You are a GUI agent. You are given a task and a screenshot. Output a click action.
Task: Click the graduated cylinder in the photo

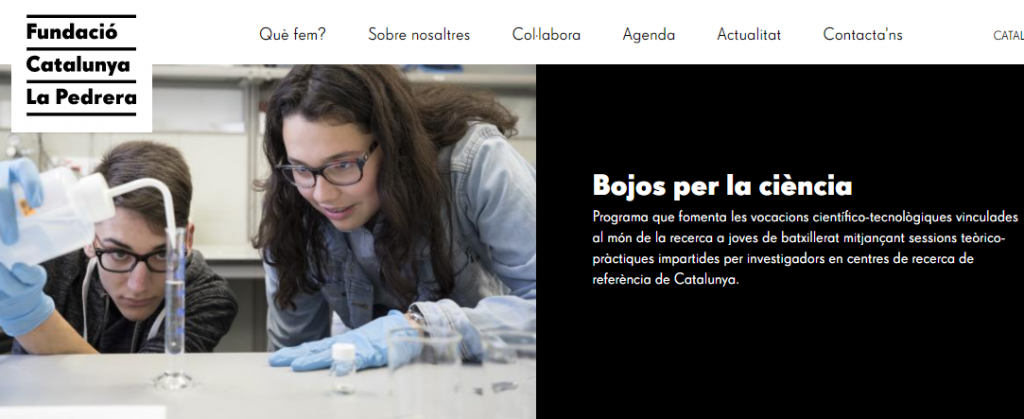pos(174,307)
